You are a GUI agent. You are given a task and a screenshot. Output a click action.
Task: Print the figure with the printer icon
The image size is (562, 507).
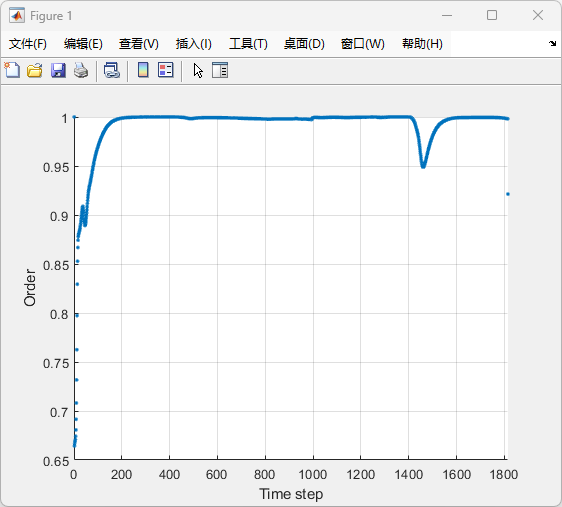coord(81,70)
